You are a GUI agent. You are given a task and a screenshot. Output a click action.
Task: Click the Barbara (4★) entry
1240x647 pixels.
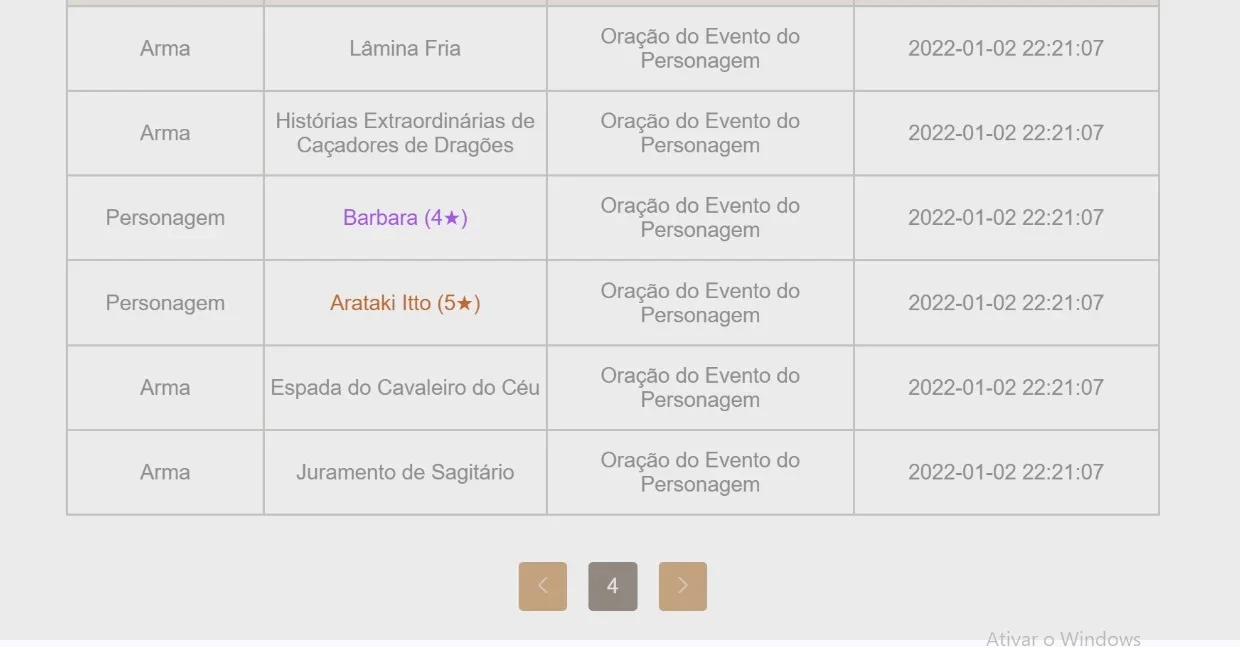tap(405, 218)
